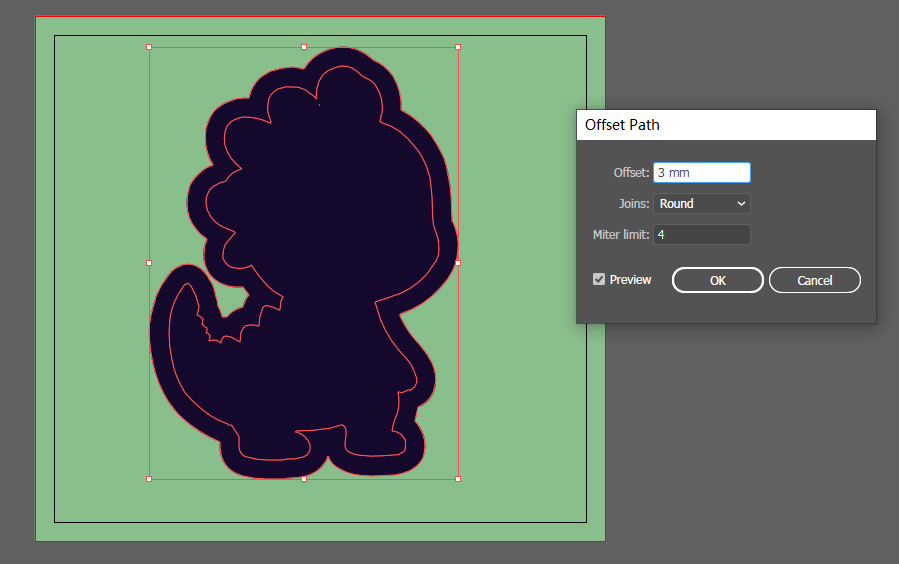This screenshot has height=564, width=899.
Task: Click the bottom-center bounding box handle
Action: (x=304, y=479)
